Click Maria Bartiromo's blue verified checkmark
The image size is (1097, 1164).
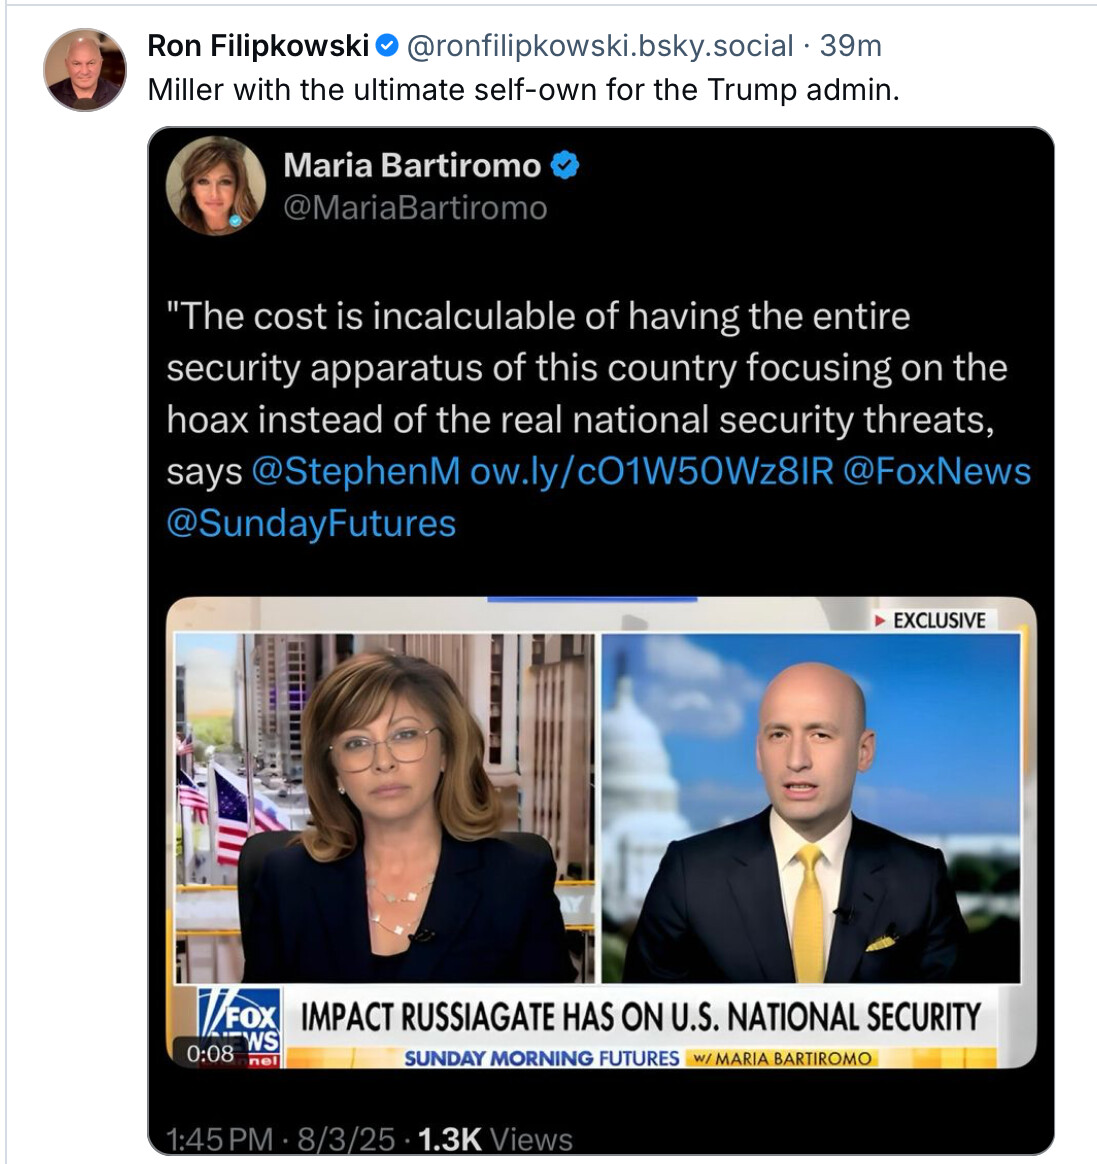point(565,165)
